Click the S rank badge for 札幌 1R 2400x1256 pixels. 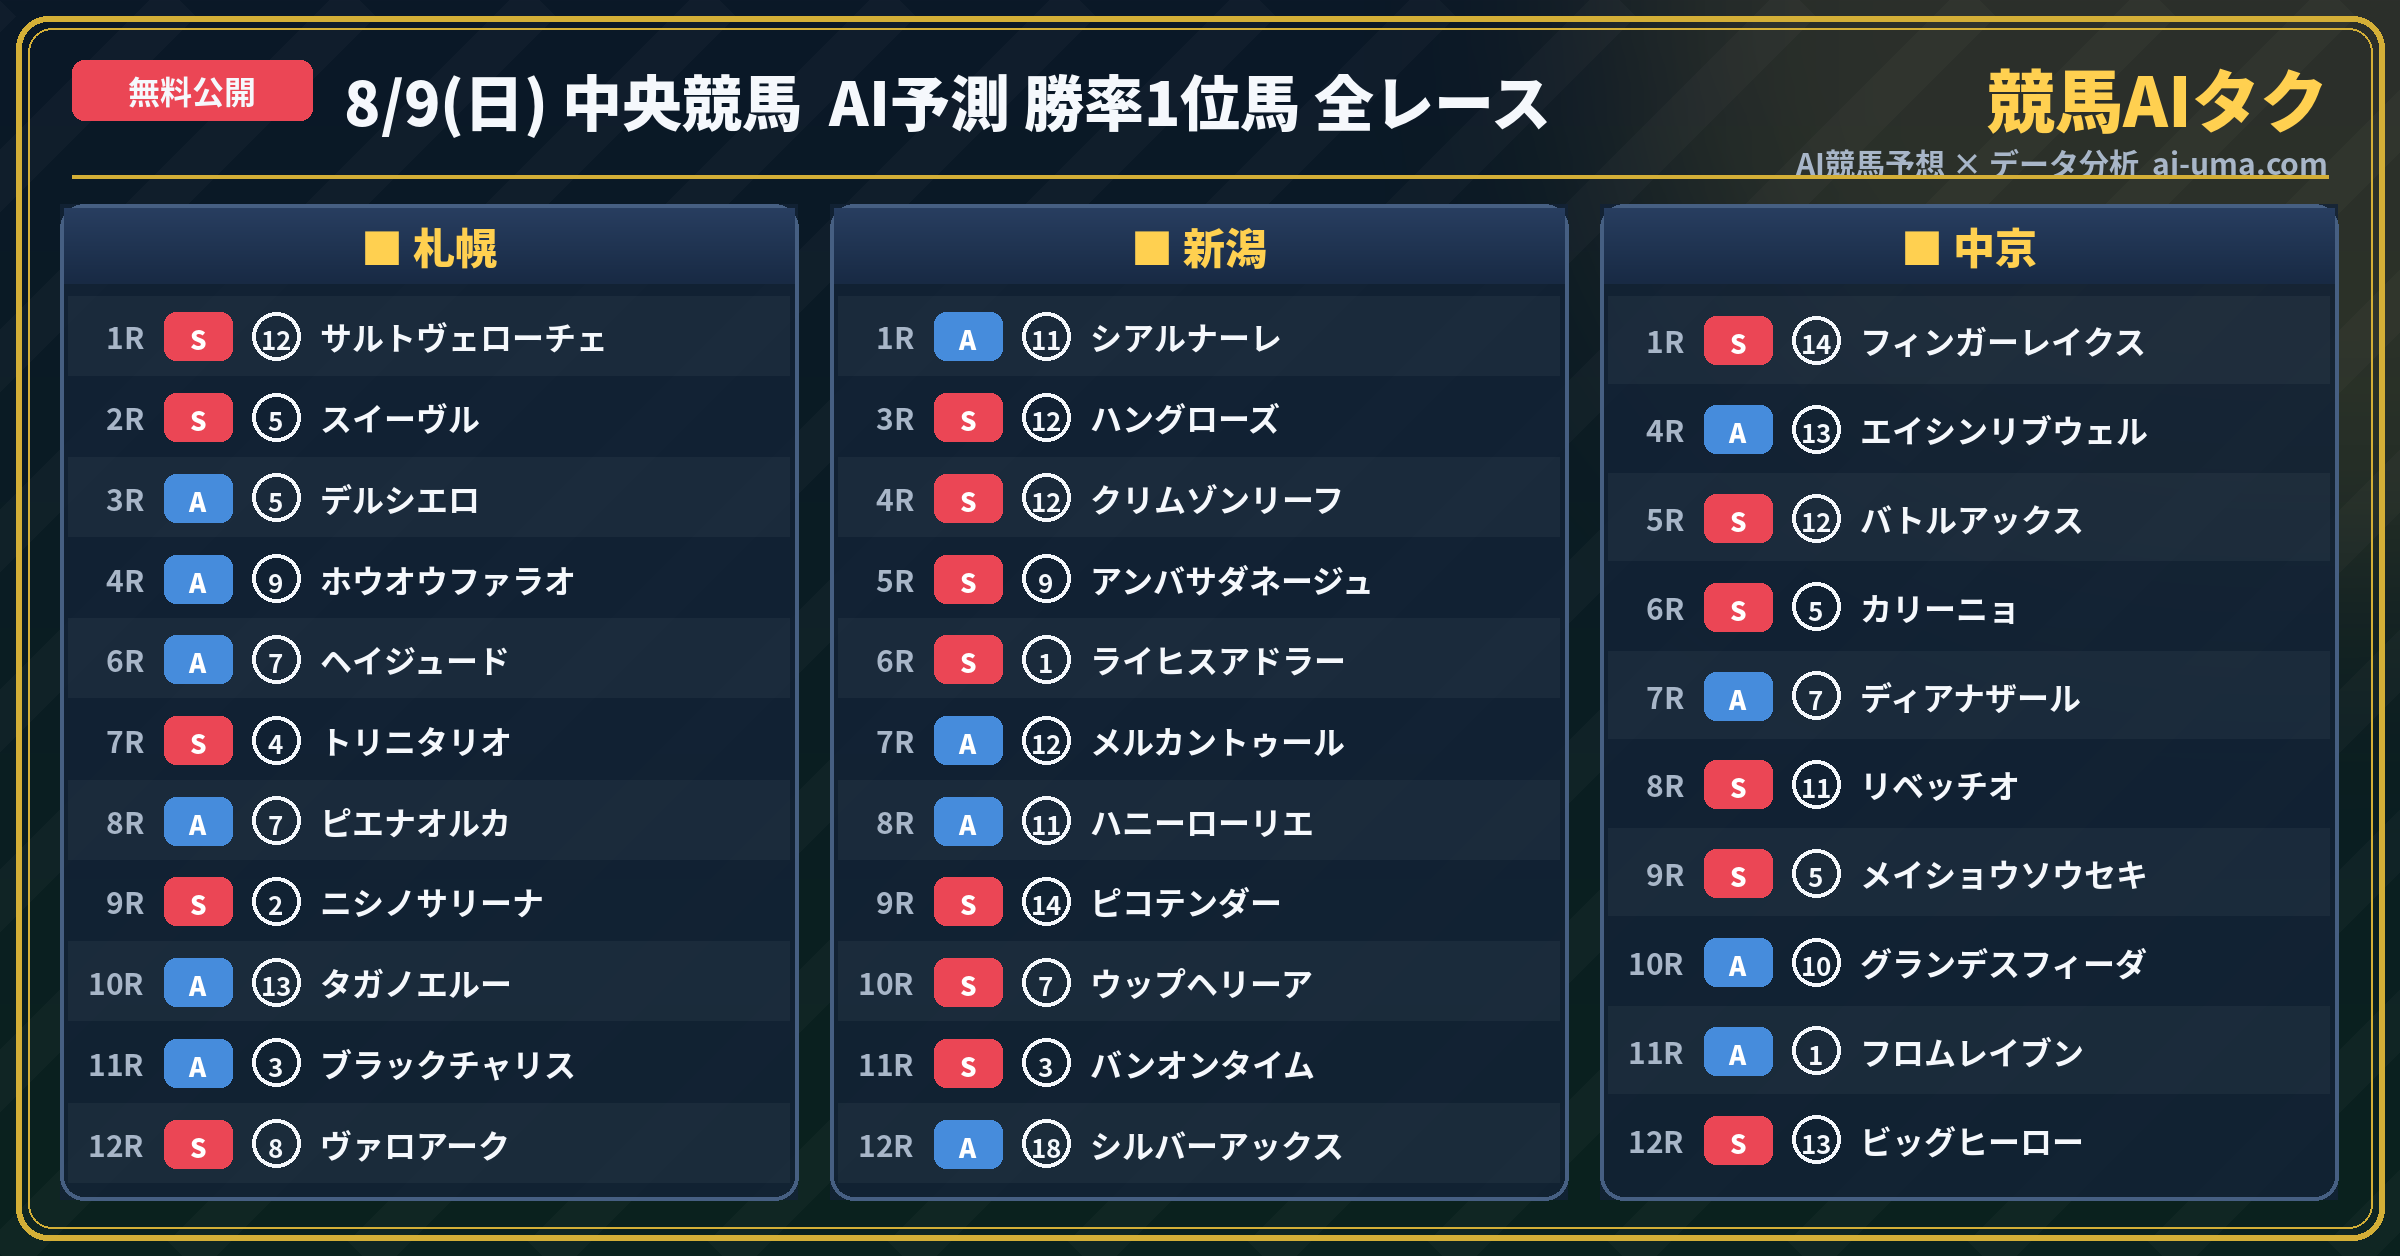click(x=198, y=338)
